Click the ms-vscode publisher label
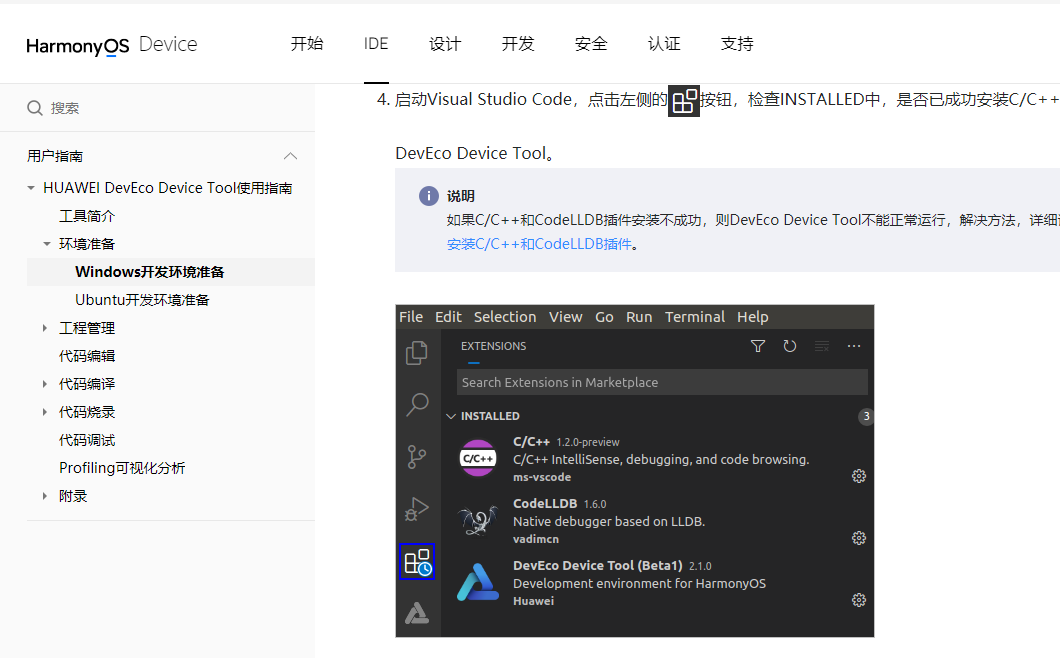Image resolution: width=1060 pixels, height=658 pixels. click(542, 477)
